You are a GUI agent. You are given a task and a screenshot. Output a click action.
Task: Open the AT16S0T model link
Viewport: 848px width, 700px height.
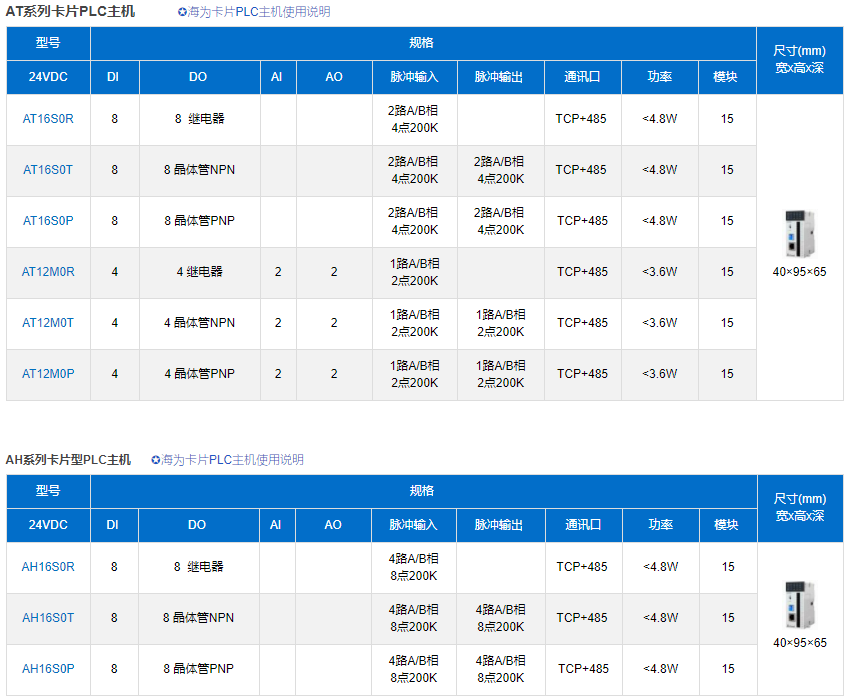pyautogui.click(x=48, y=170)
